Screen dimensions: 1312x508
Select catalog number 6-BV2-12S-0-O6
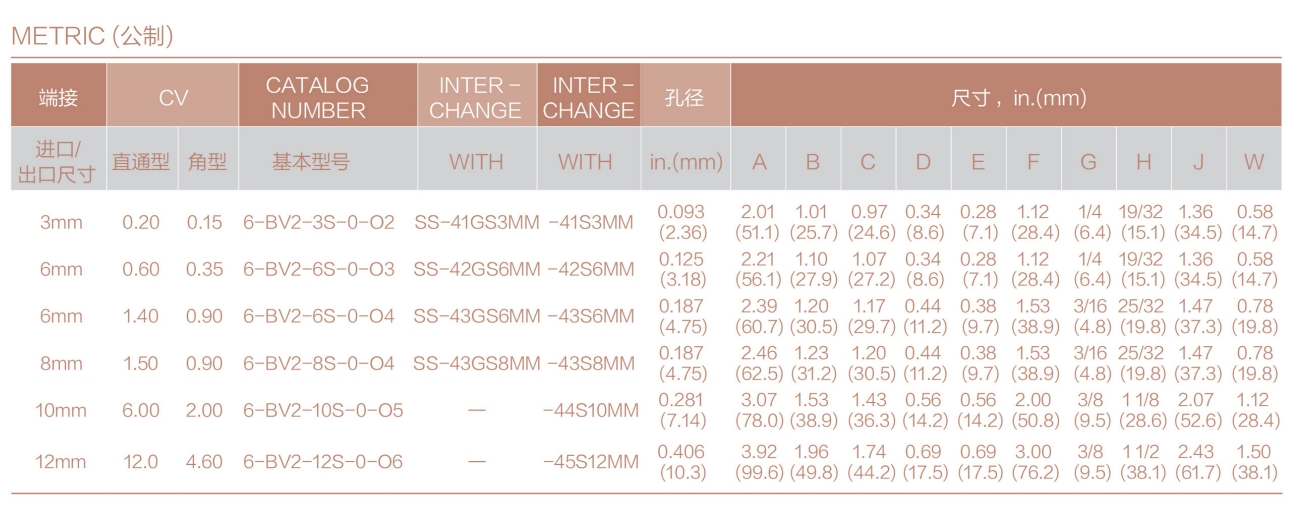point(323,462)
